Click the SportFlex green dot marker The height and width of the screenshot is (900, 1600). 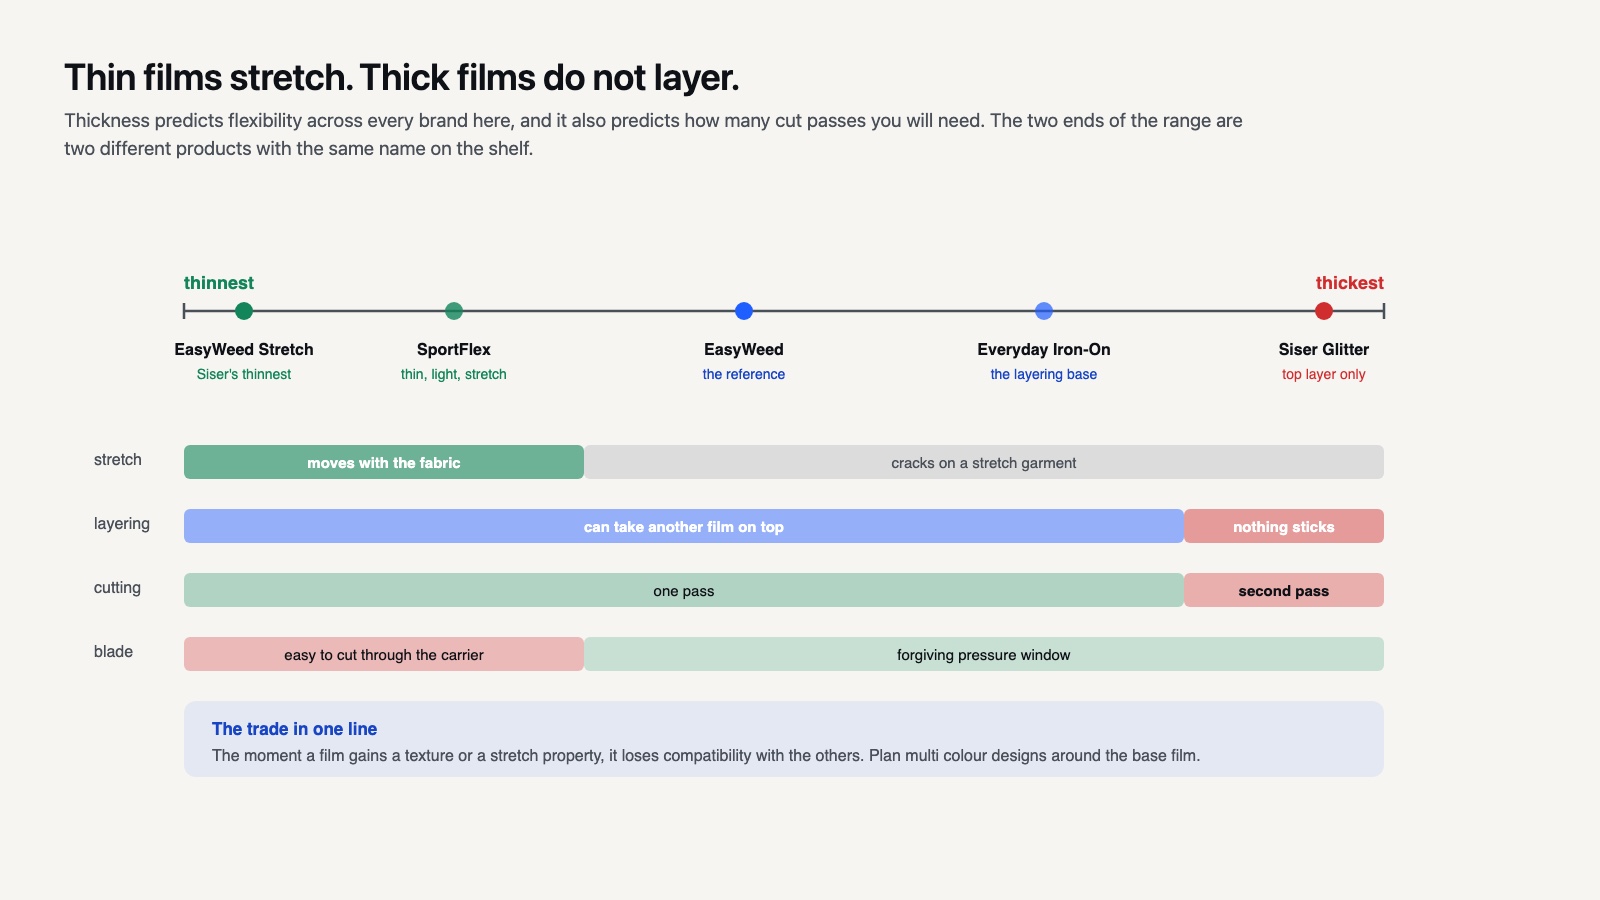[x=454, y=311]
